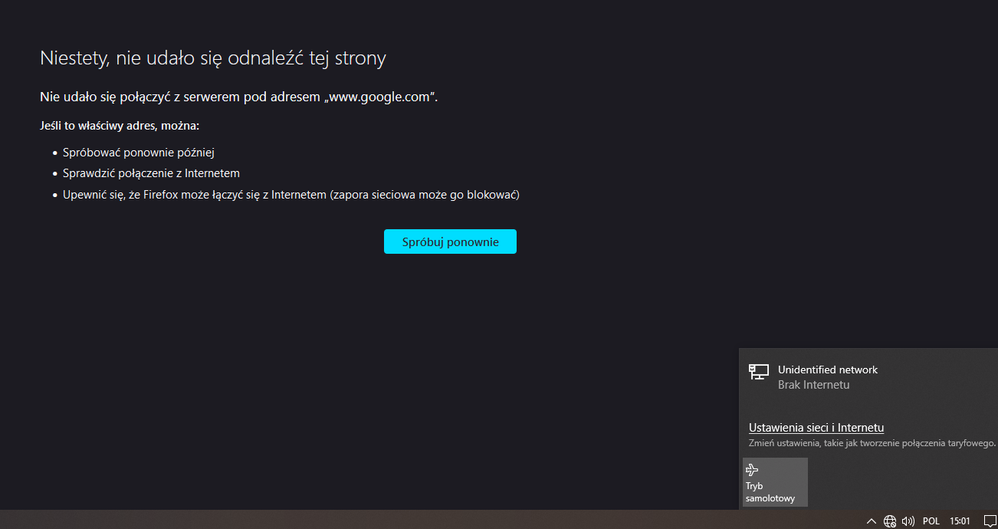Click the empty taskbar area
Screen dimensions: 998x529
pos(400,520)
